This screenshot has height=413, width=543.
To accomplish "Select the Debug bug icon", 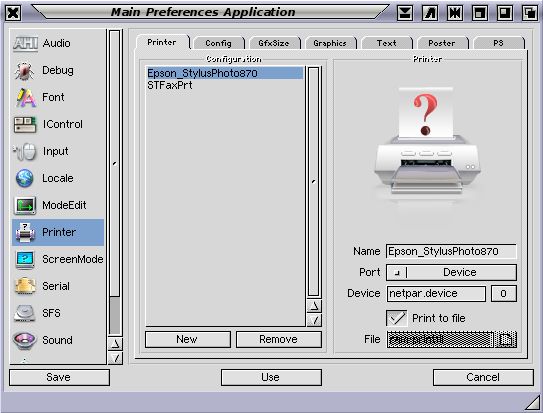I will (x=25, y=71).
